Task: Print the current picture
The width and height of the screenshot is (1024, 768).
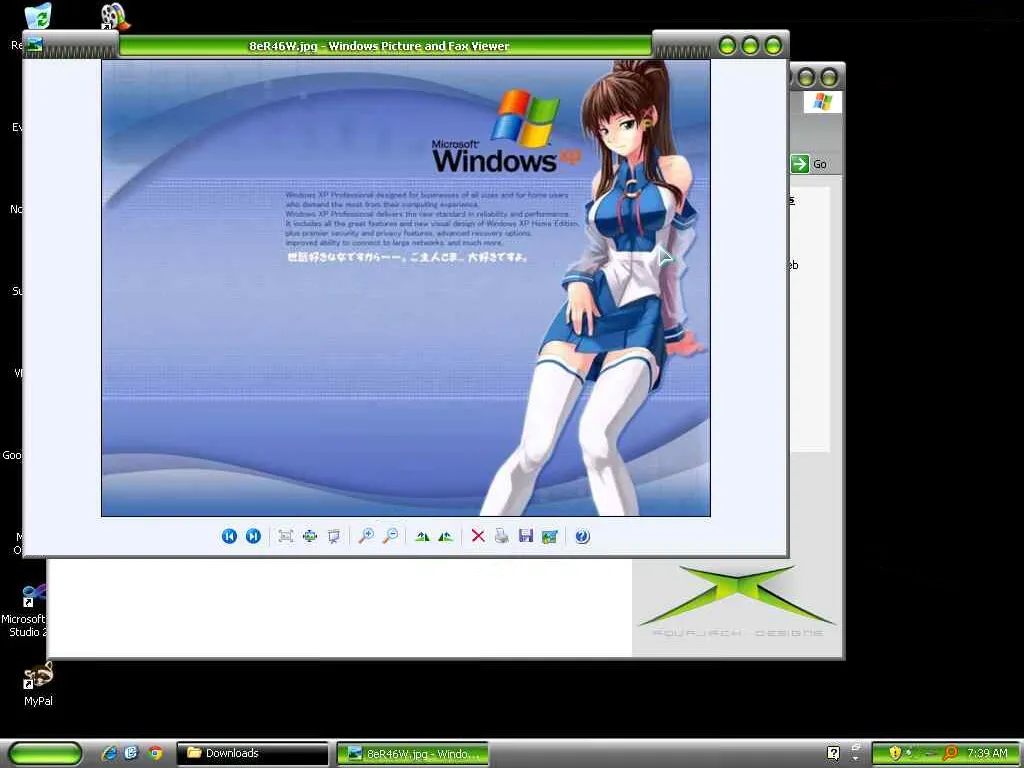Action: tap(502, 536)
